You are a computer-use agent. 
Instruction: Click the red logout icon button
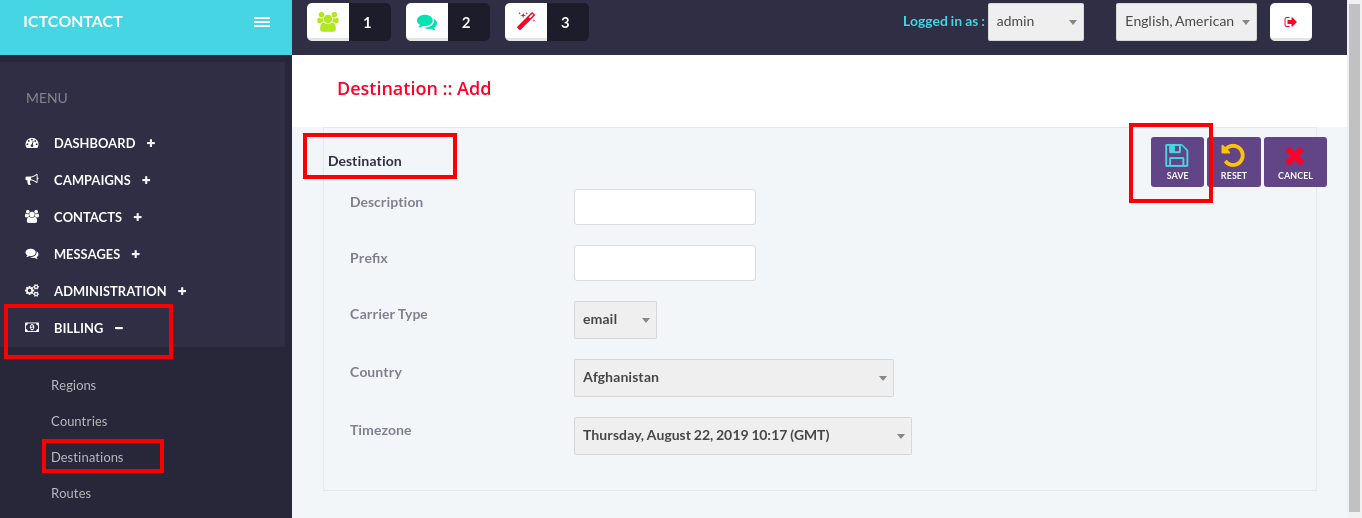tap(1291, 22)
